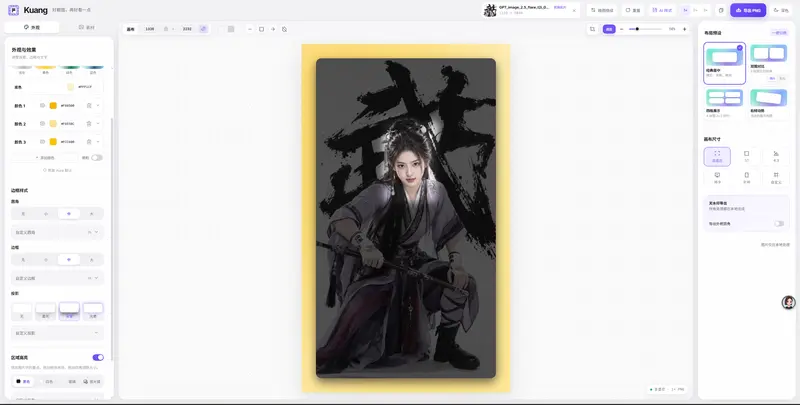Screen dimensions: 800x405
Task: Close the loaded image file chip
Action: [574, 10]
